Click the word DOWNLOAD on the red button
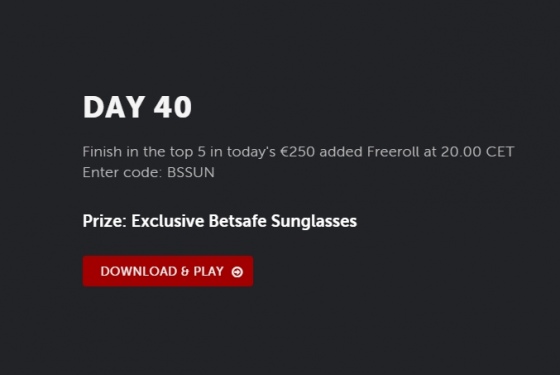The image size is (560, 375). (x=139, y=271)
